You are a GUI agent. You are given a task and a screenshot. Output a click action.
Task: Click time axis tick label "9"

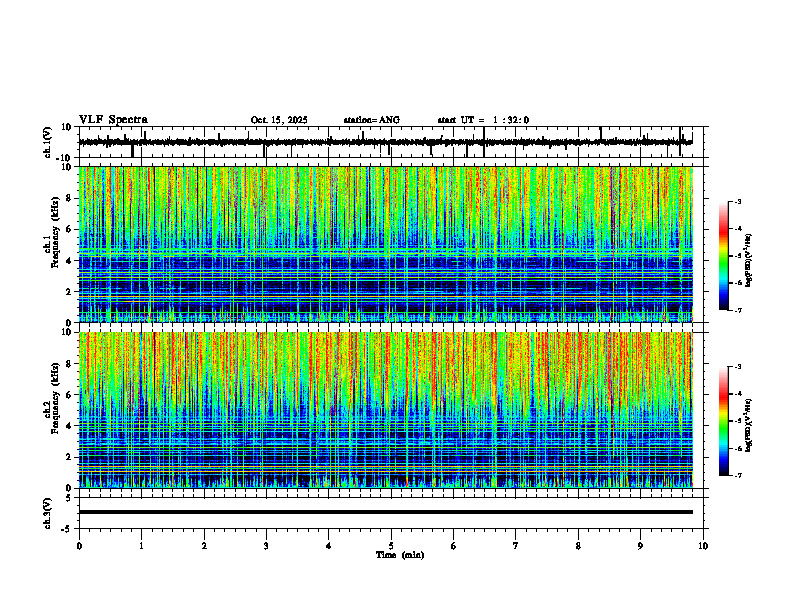coord(640,546)
